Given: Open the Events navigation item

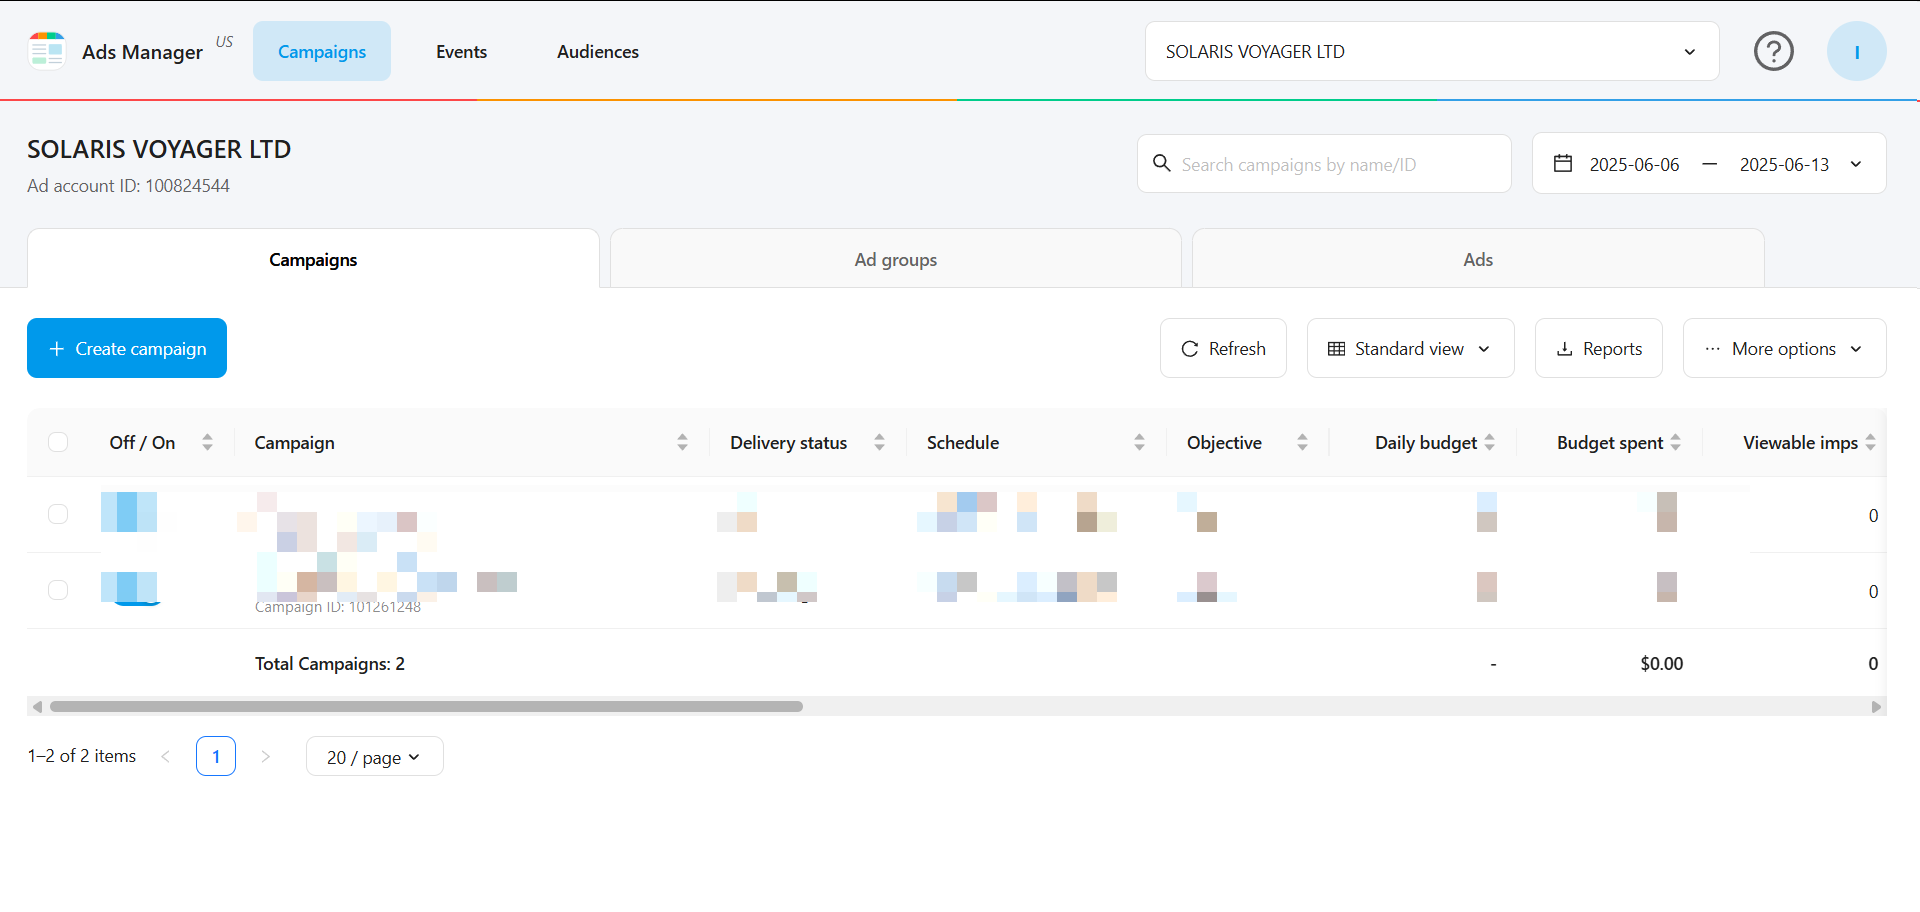Looking at the screenshot, I should coord(461,51).
